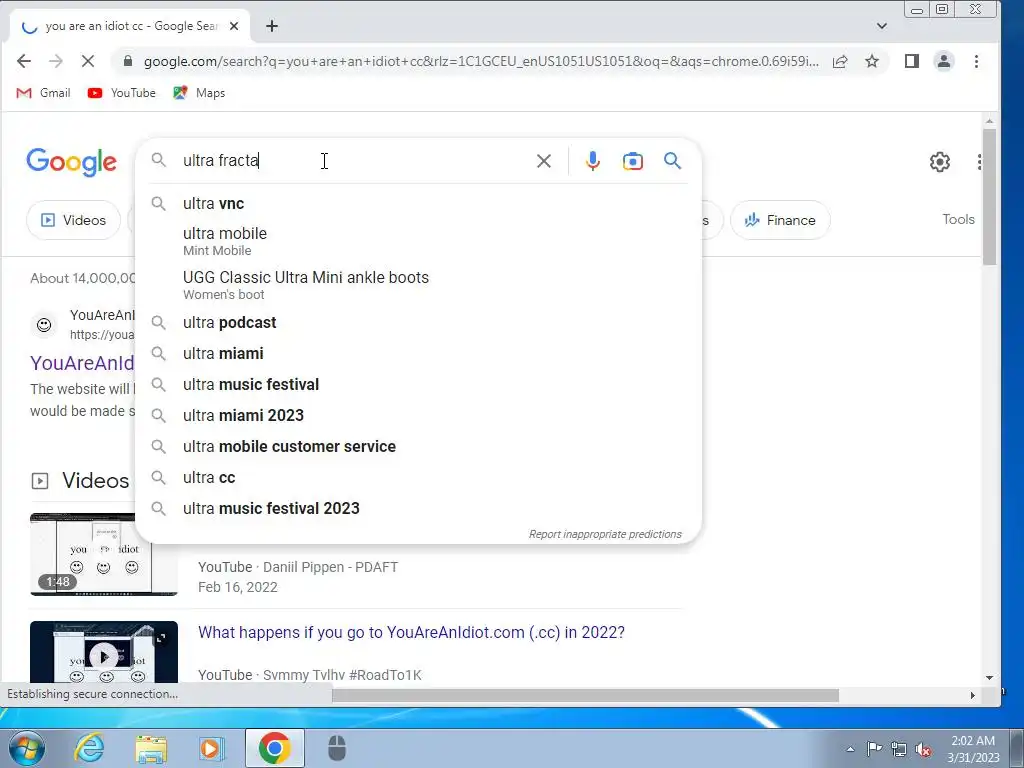Open the YouAreAnIdiot result title

[82, 363]
